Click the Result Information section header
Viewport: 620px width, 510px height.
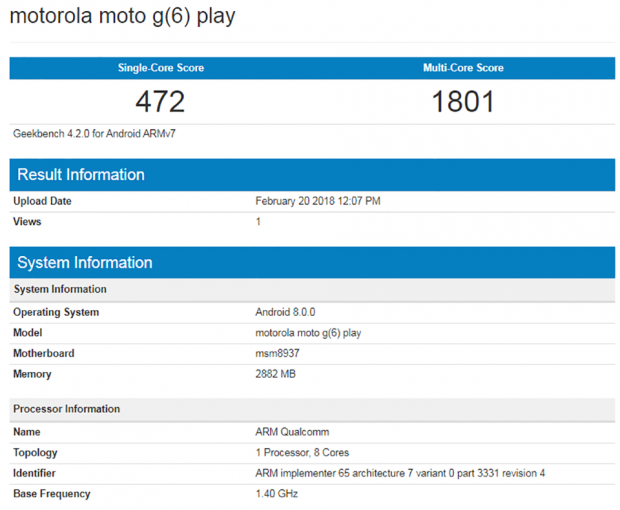[81, 175]
